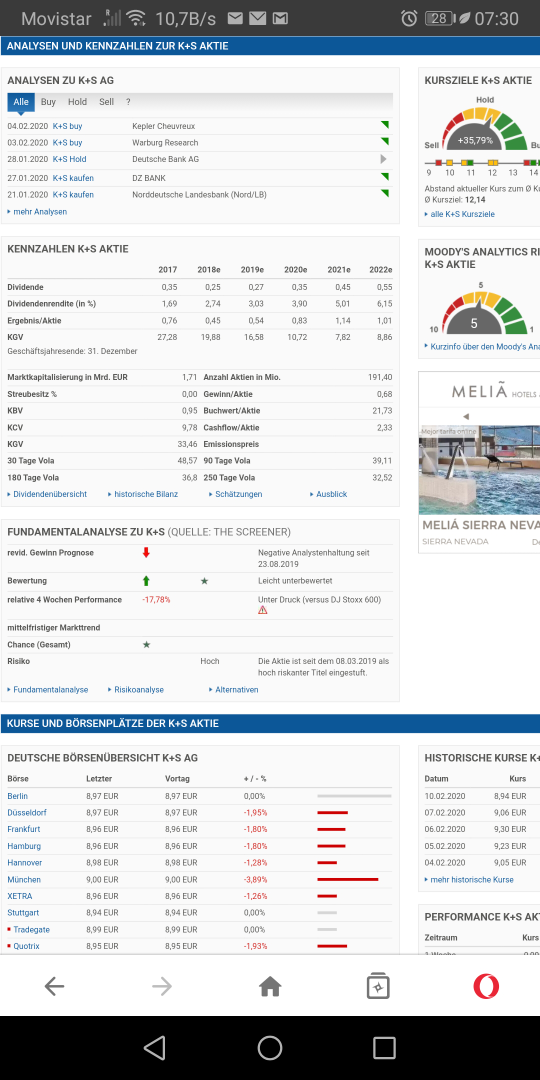Click green up arrow for Bewertung
The height and width of the screenshot is (1080, 540).
pyautogui.click(x=146, y=581)
